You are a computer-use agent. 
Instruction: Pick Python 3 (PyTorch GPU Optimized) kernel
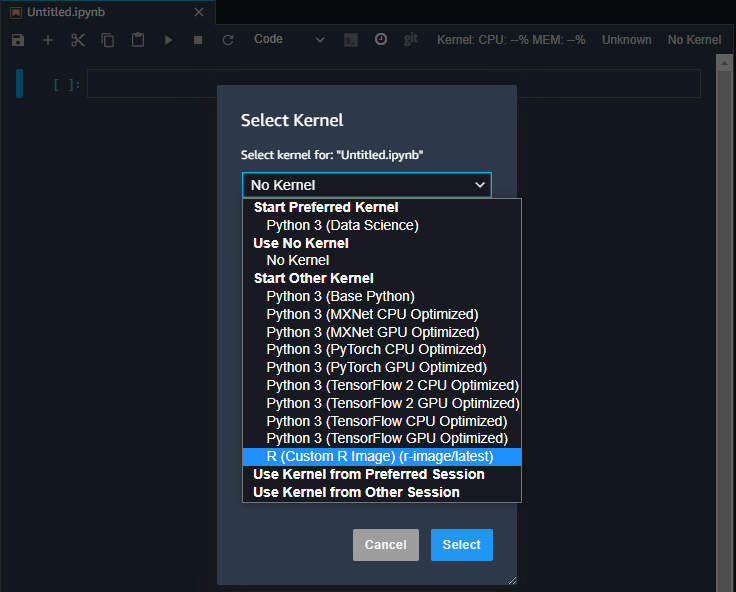pyautogui.click(x=376, y=367)
